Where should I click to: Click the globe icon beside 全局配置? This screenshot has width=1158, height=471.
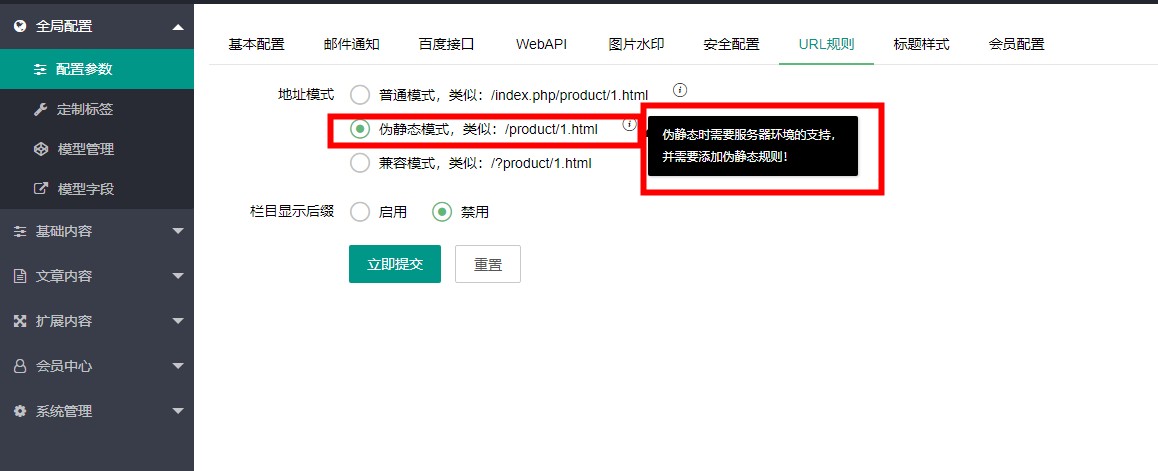[x=20, y=27]
